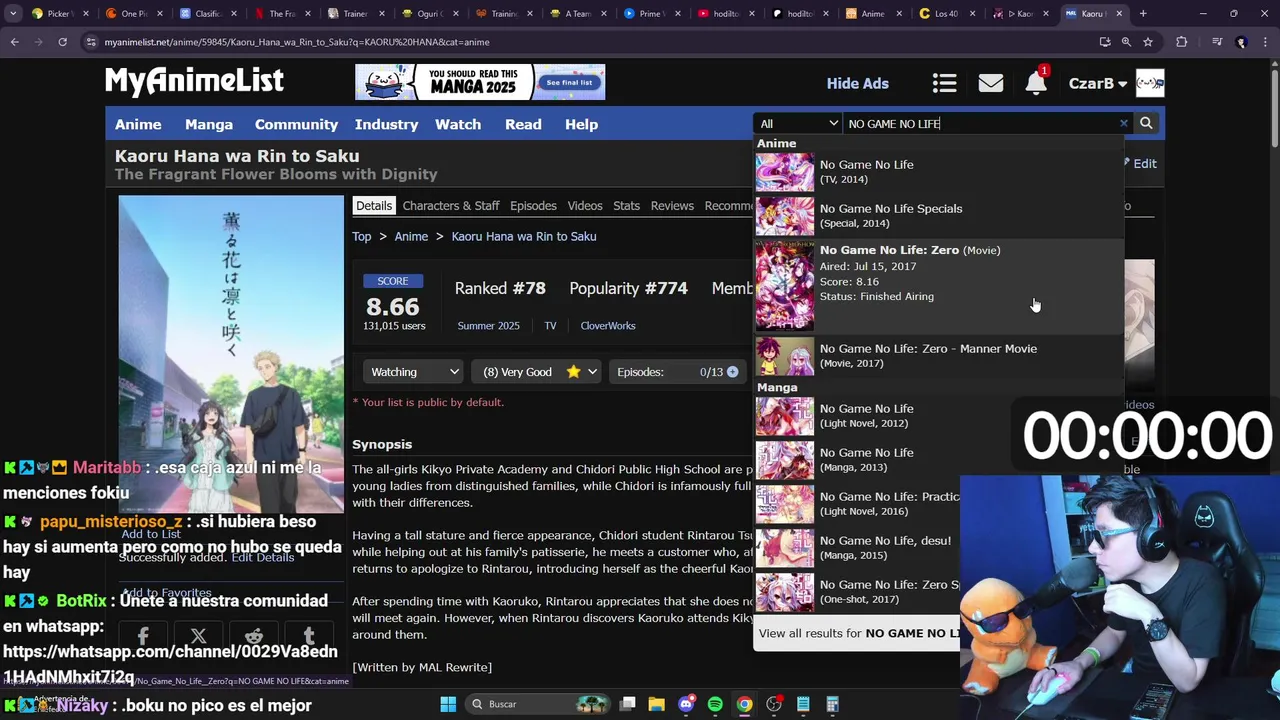Open the CloverWorks studio link

pyautogui.click(x=608, y=326)
